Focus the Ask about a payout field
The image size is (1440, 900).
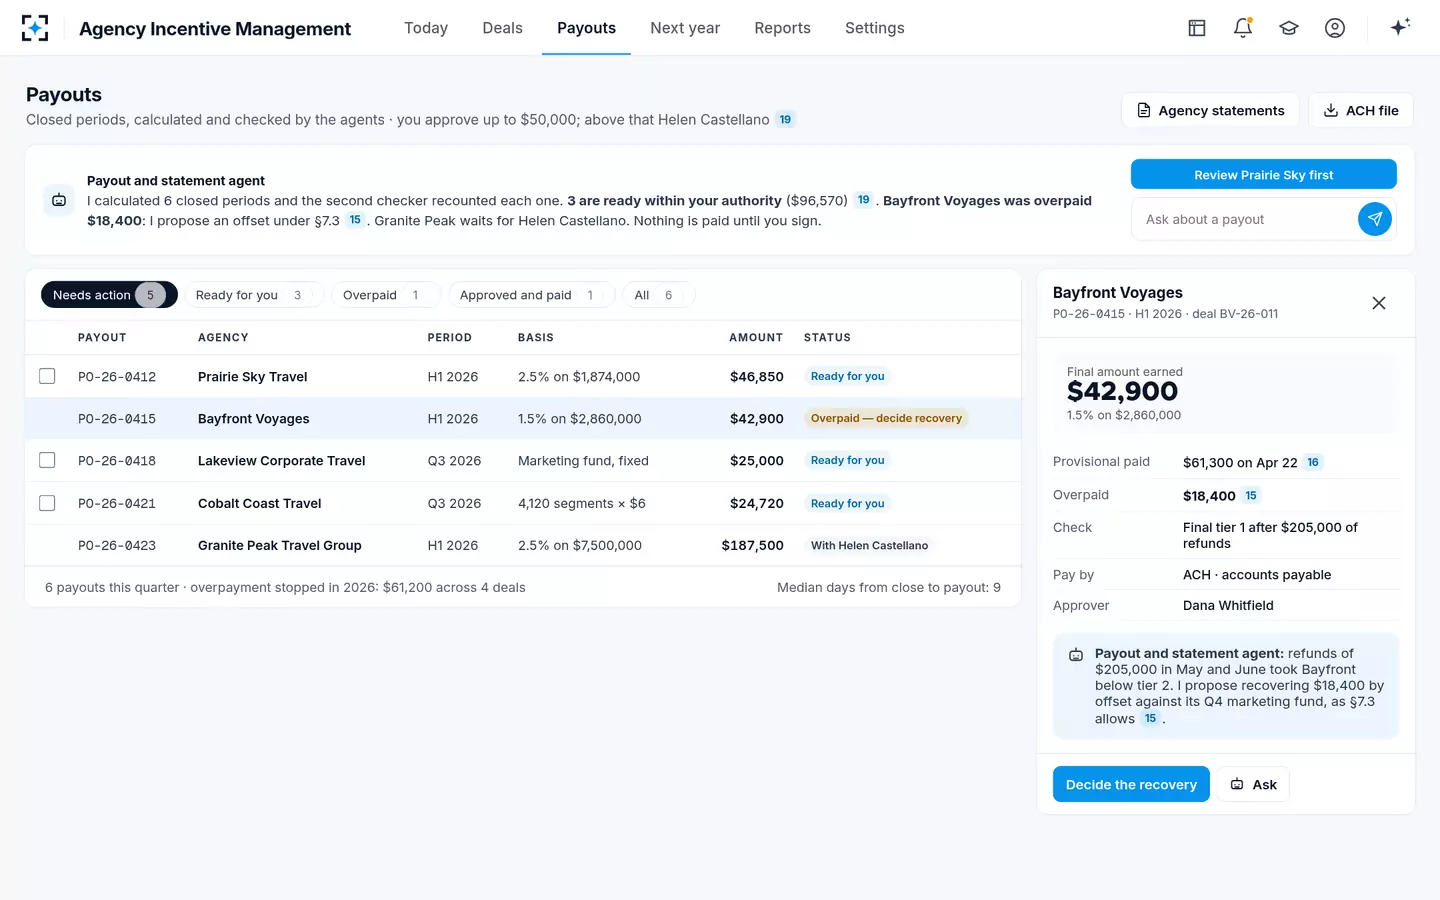(1244, 219)
